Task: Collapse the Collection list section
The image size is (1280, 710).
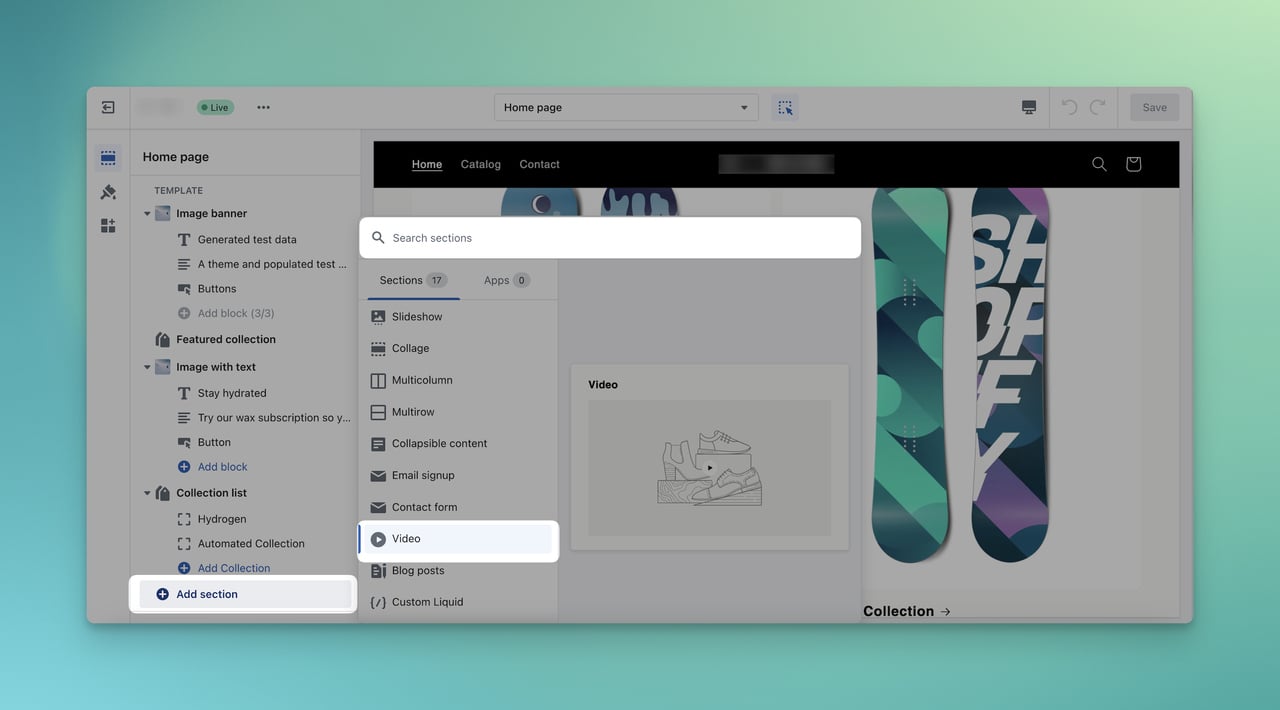Action: coord(147,493)
